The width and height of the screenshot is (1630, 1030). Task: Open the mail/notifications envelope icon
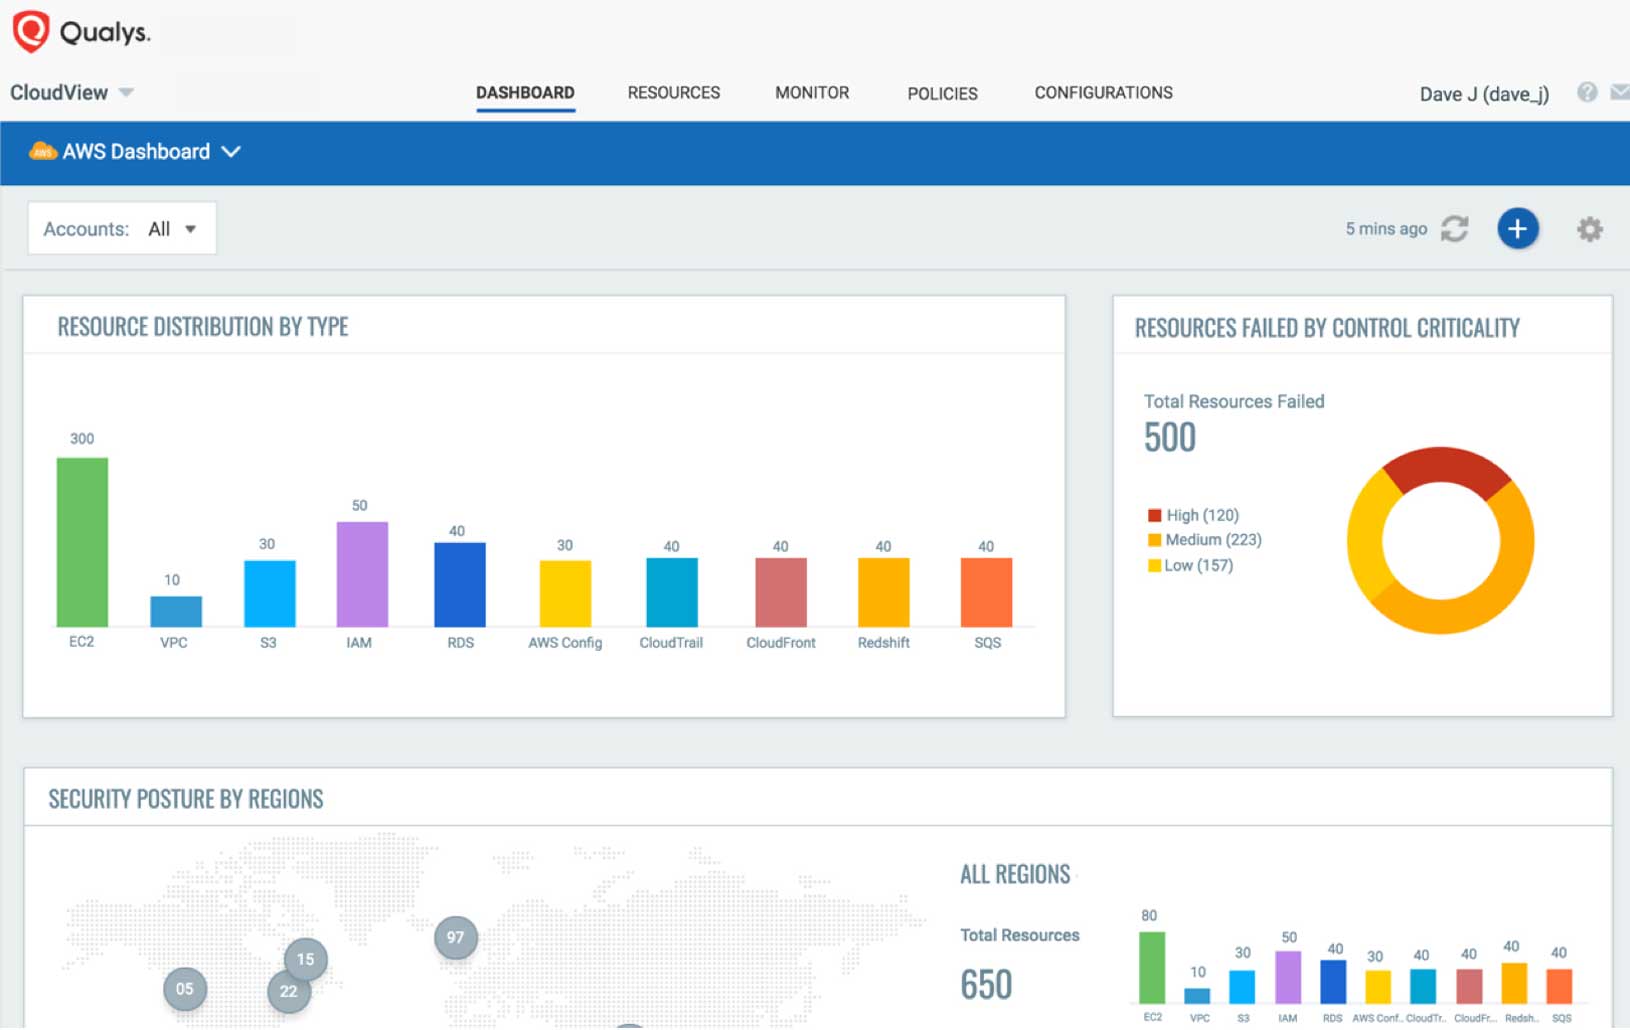point(1622,92)
